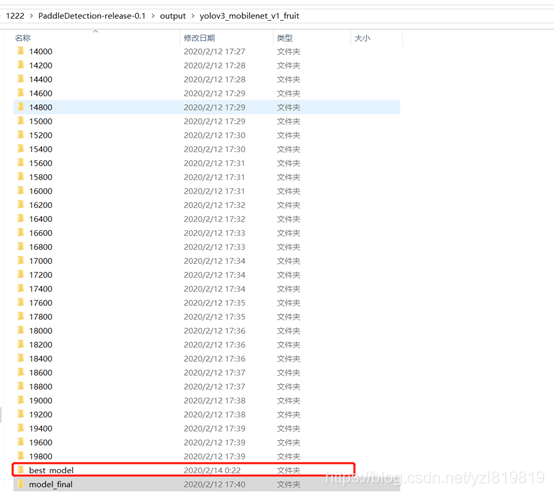Select the folder icon for 14400

(x=21, y=79)
